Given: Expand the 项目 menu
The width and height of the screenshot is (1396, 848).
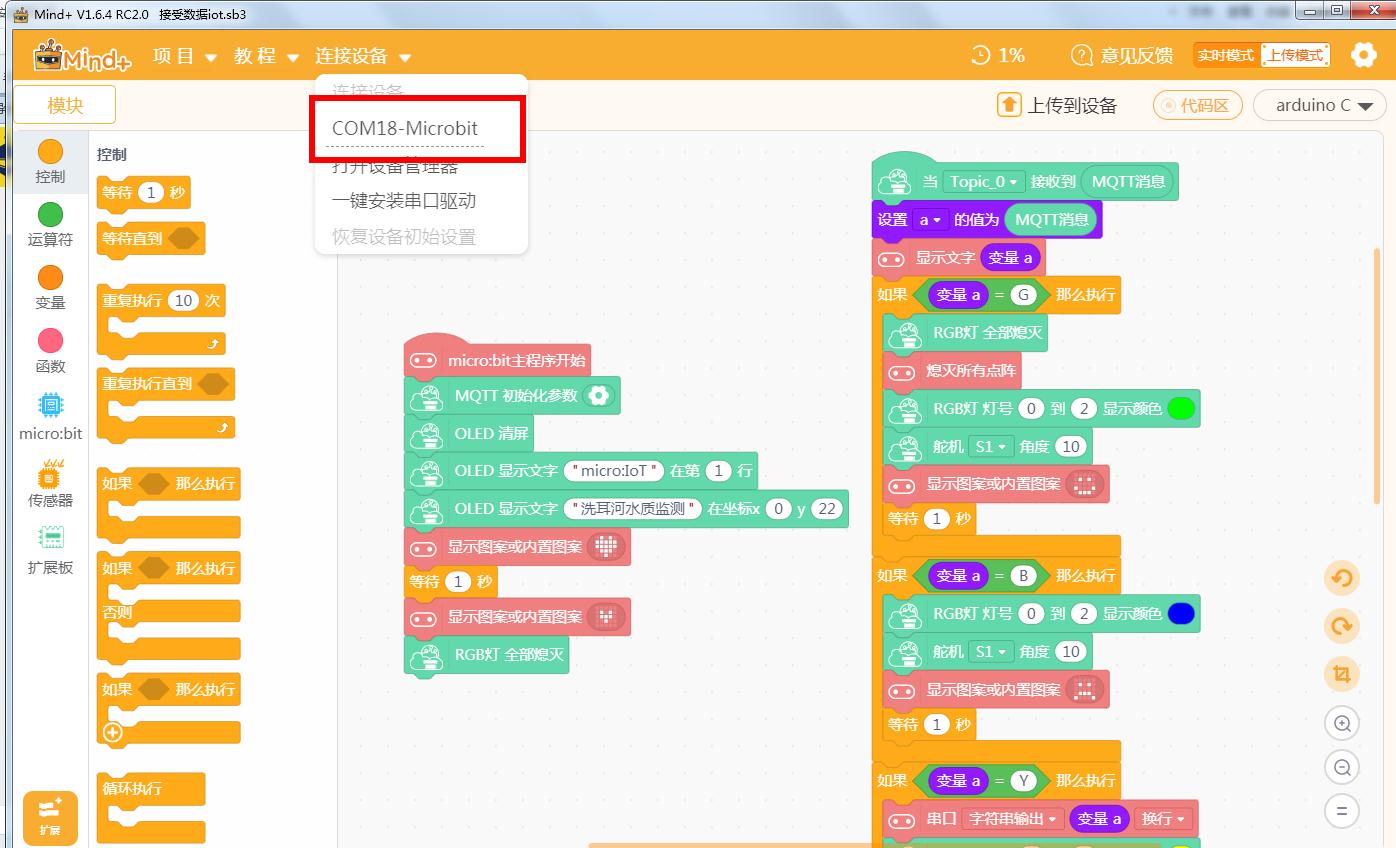Looking at the screenshot, I should pos(185,56).
